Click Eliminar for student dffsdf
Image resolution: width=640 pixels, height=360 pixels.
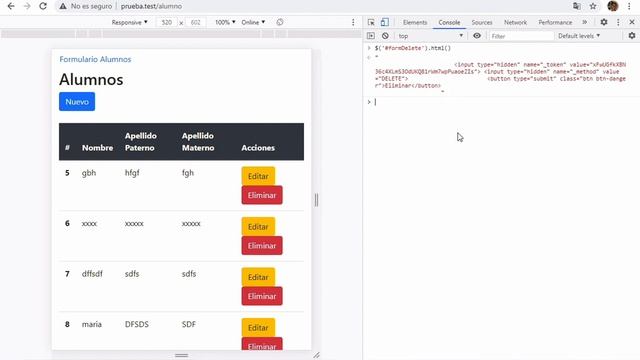pos(262,296)
